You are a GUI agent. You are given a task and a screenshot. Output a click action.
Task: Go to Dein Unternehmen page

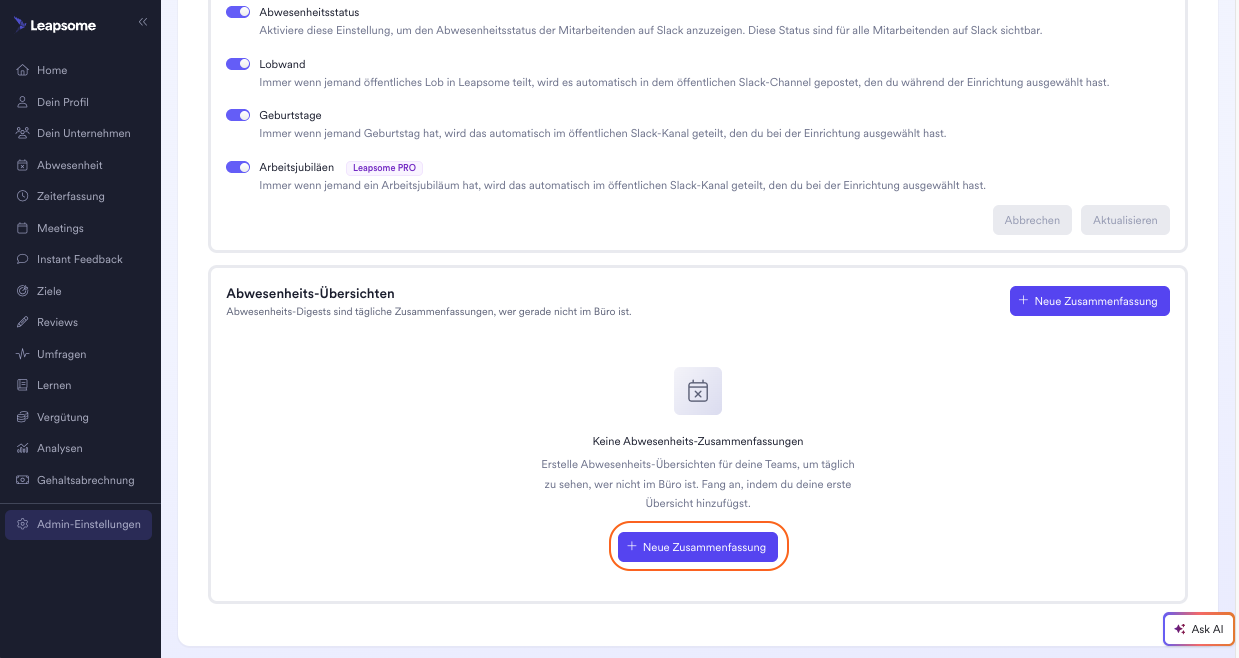[83, 133]
